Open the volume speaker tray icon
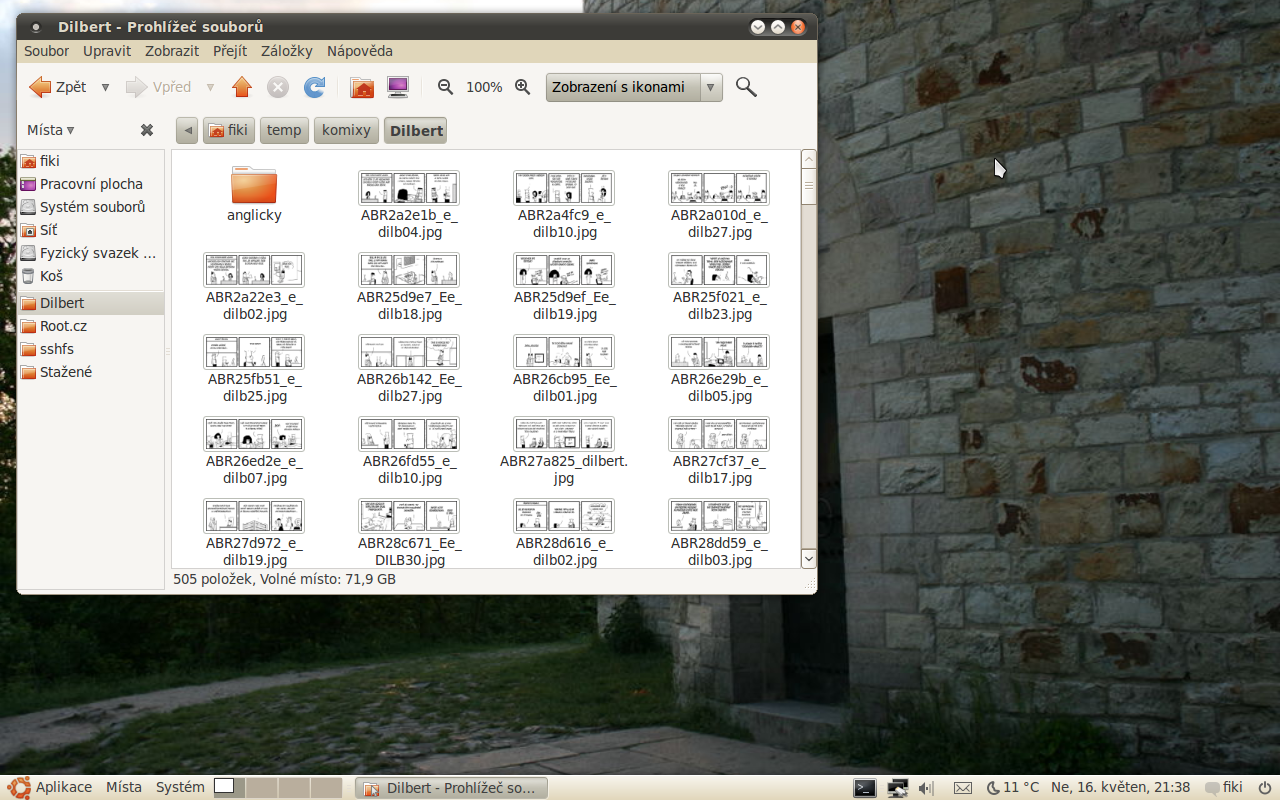This screenshot has width=1280, height=800. (926, 788)
